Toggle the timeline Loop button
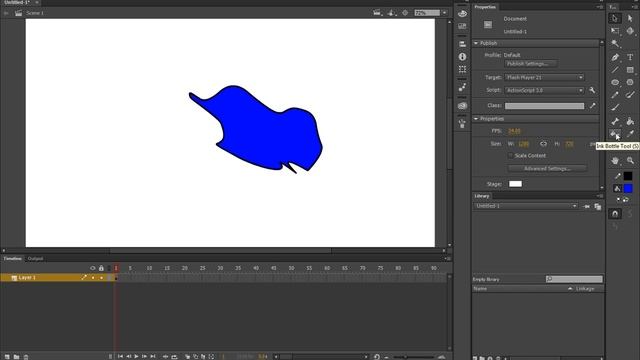The image size is (640, 360). [174, 357]
